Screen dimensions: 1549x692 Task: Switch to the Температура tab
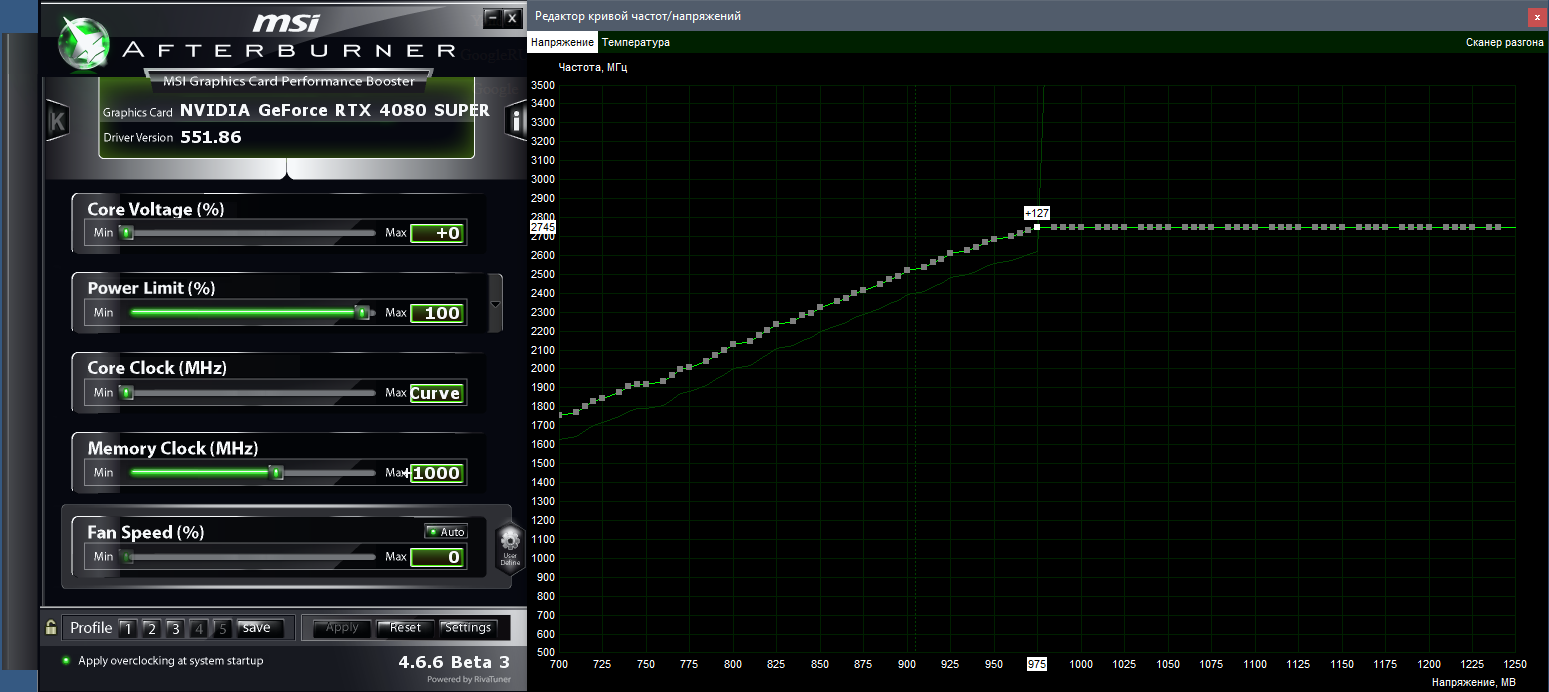point(636,43)
